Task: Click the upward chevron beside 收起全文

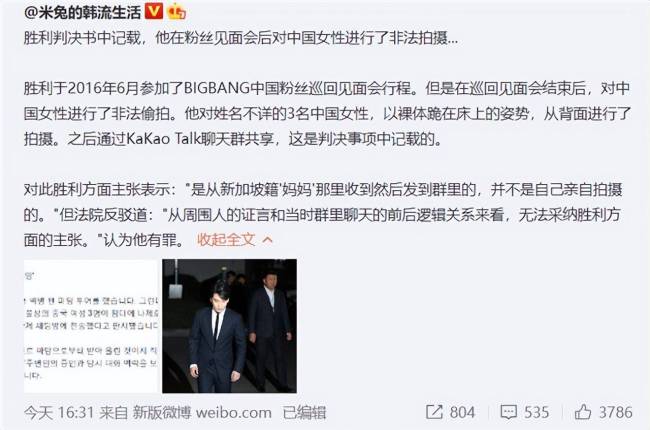Action: [267, 240]
